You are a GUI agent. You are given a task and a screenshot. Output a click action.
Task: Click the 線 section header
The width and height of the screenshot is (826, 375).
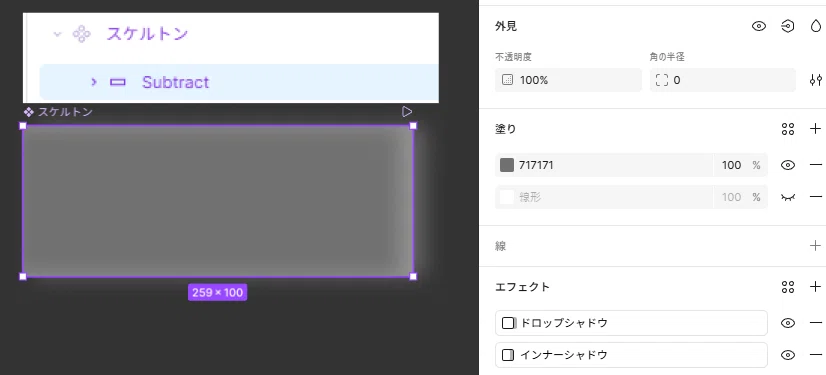pos(500,246)
